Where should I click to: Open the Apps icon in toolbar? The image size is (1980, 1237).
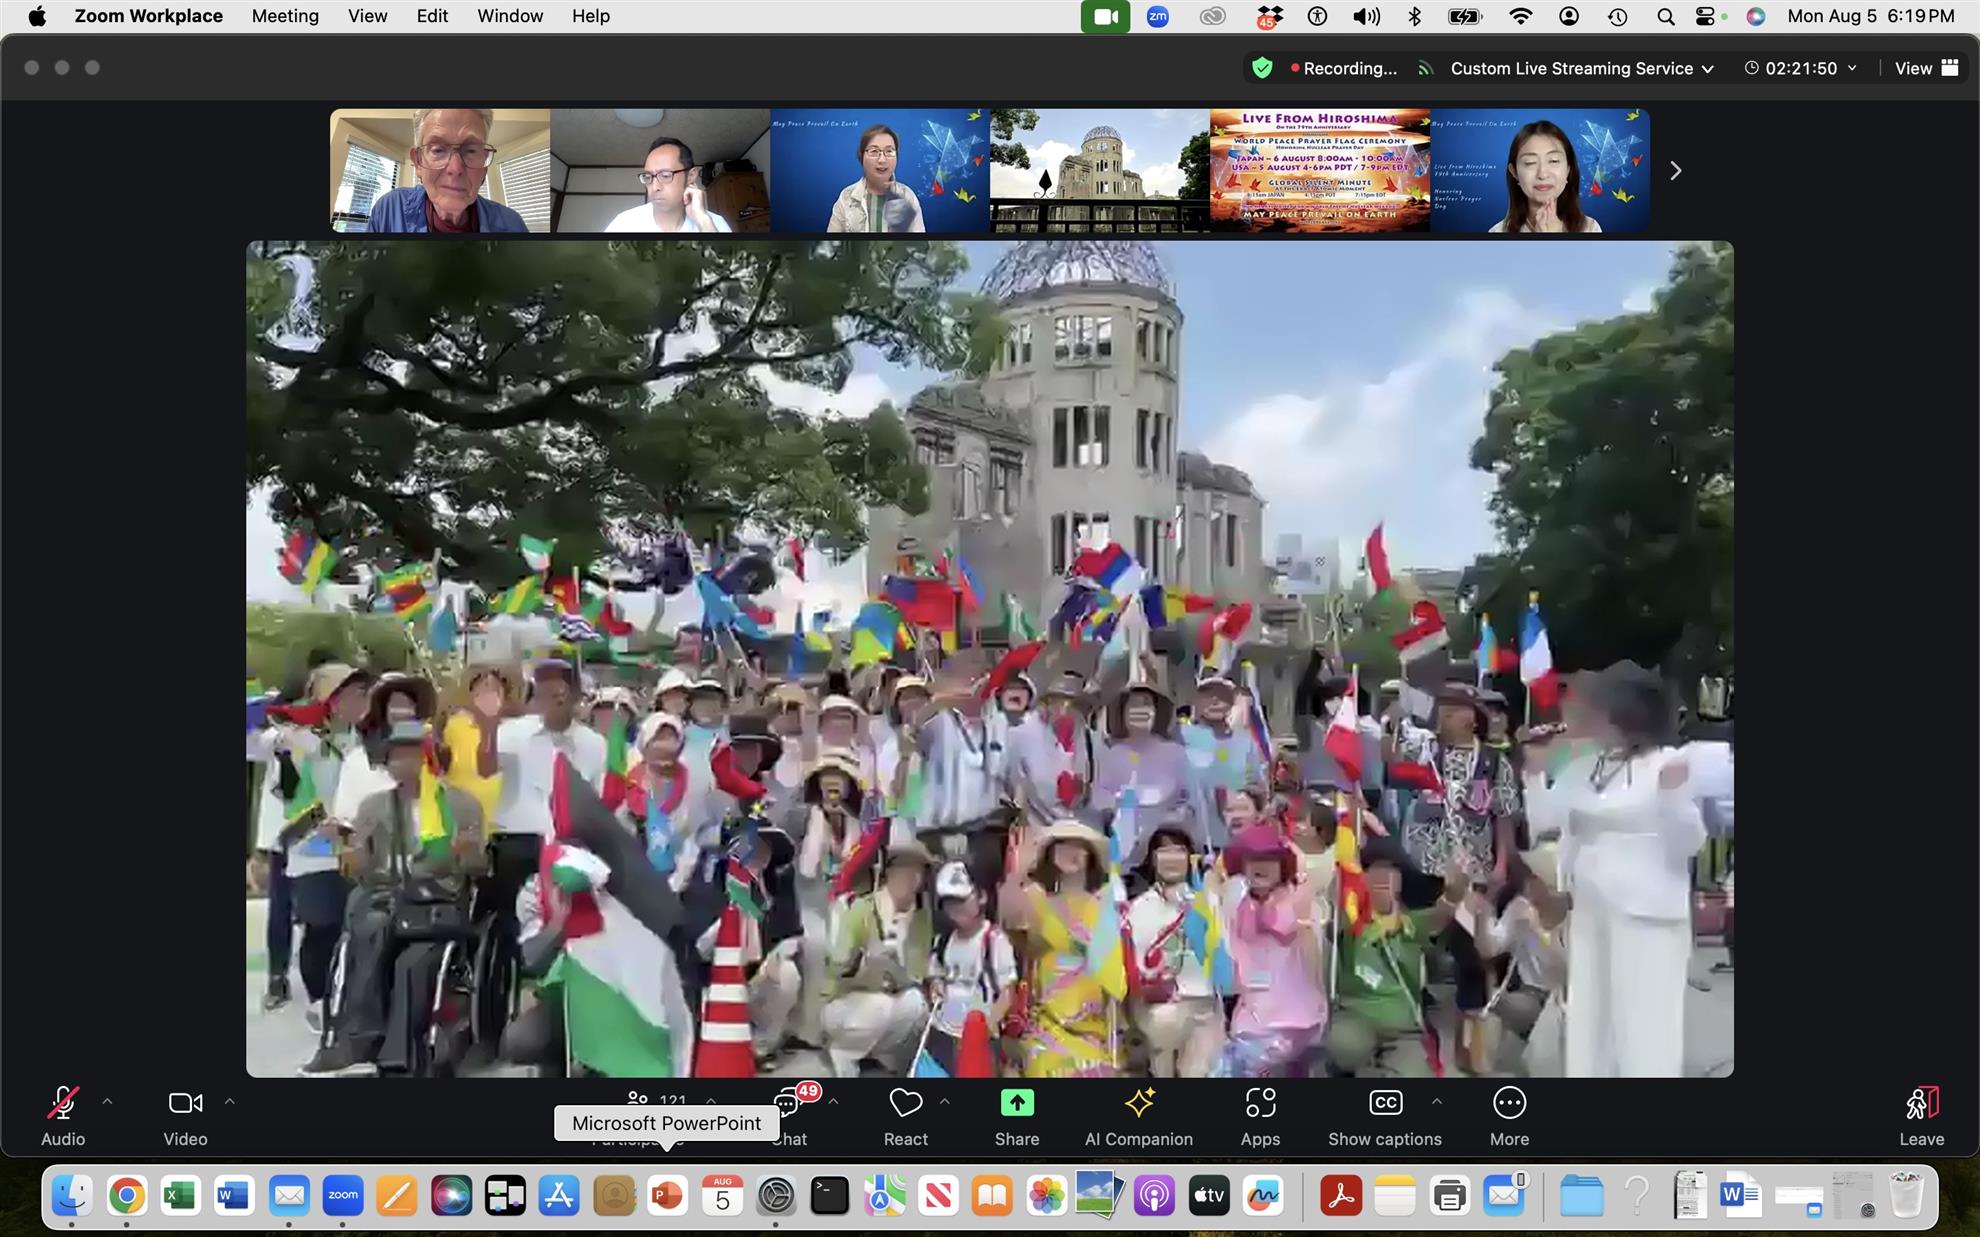[1260, 1103]
